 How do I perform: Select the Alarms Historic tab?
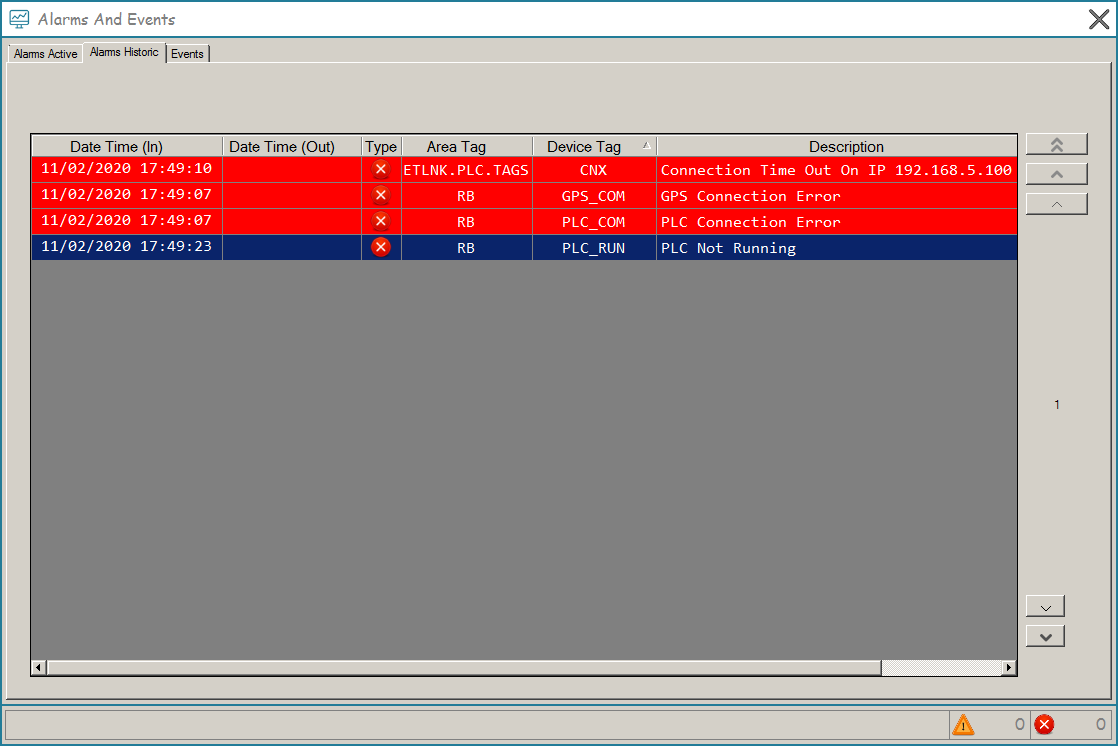(124, 52)
